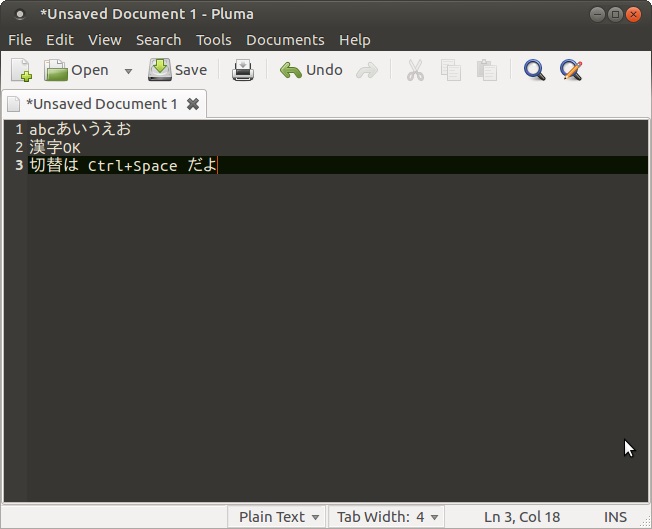
Task: Toggle INS insert mode indicator
Action: (x=615, y=517)
